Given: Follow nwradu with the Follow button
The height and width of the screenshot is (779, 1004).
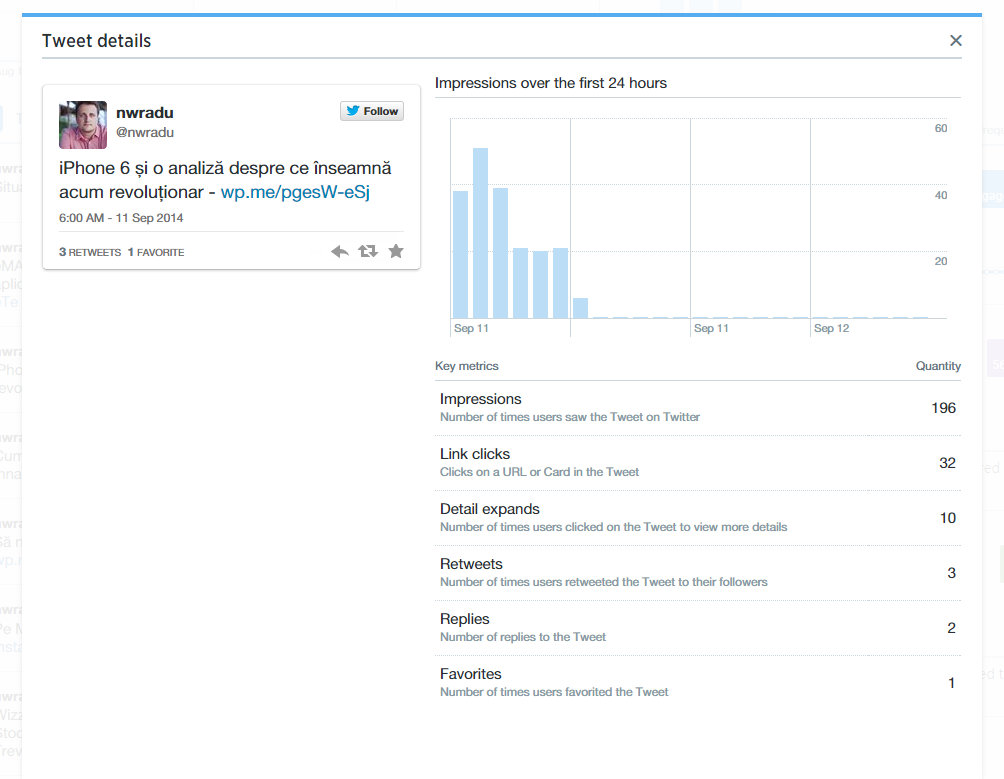Looking at the screenshot, I should pyautogui.click(x=372, y=111).
